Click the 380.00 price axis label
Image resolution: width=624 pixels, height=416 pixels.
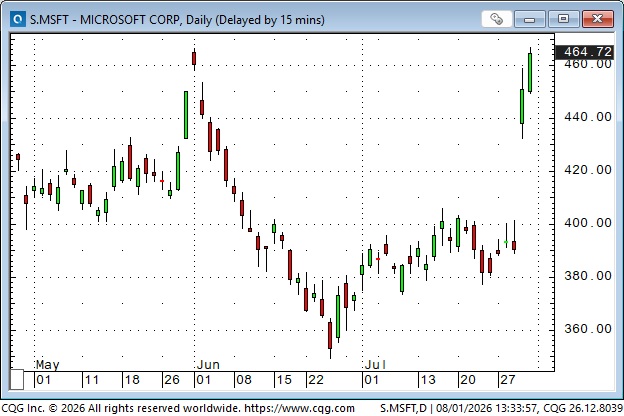click(x=588, y=276)
